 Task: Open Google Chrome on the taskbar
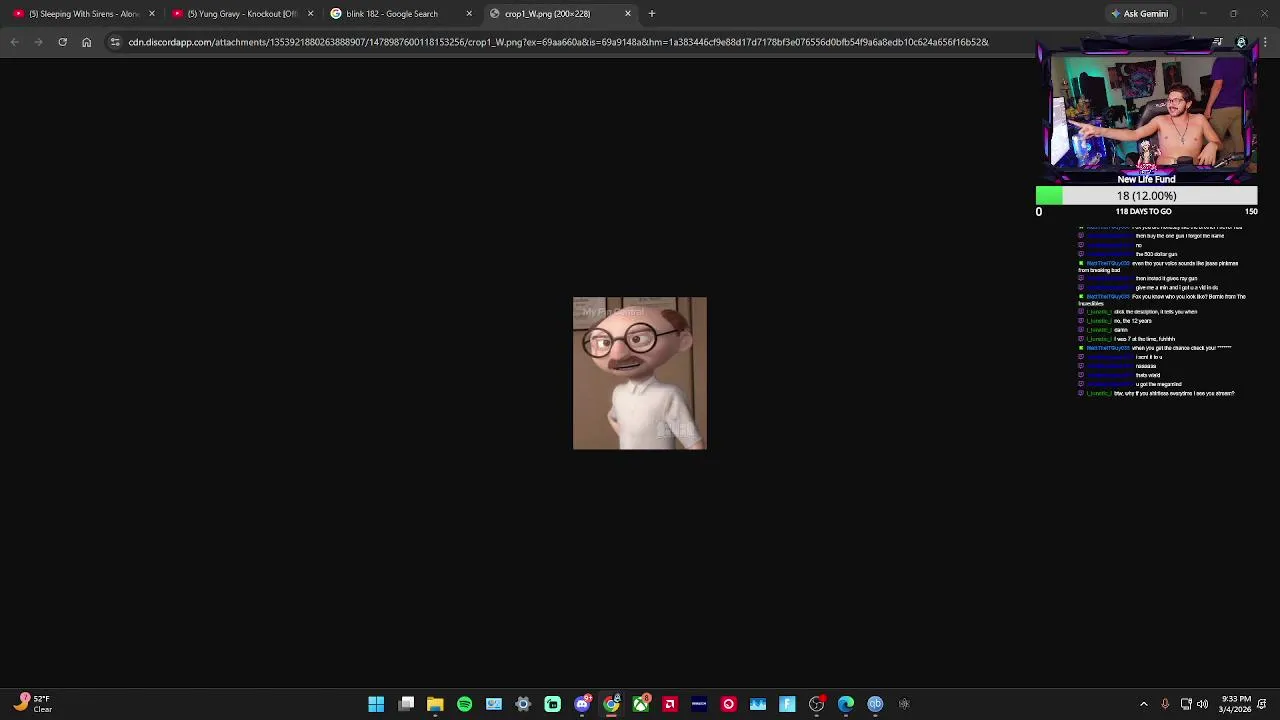[611, 704]
